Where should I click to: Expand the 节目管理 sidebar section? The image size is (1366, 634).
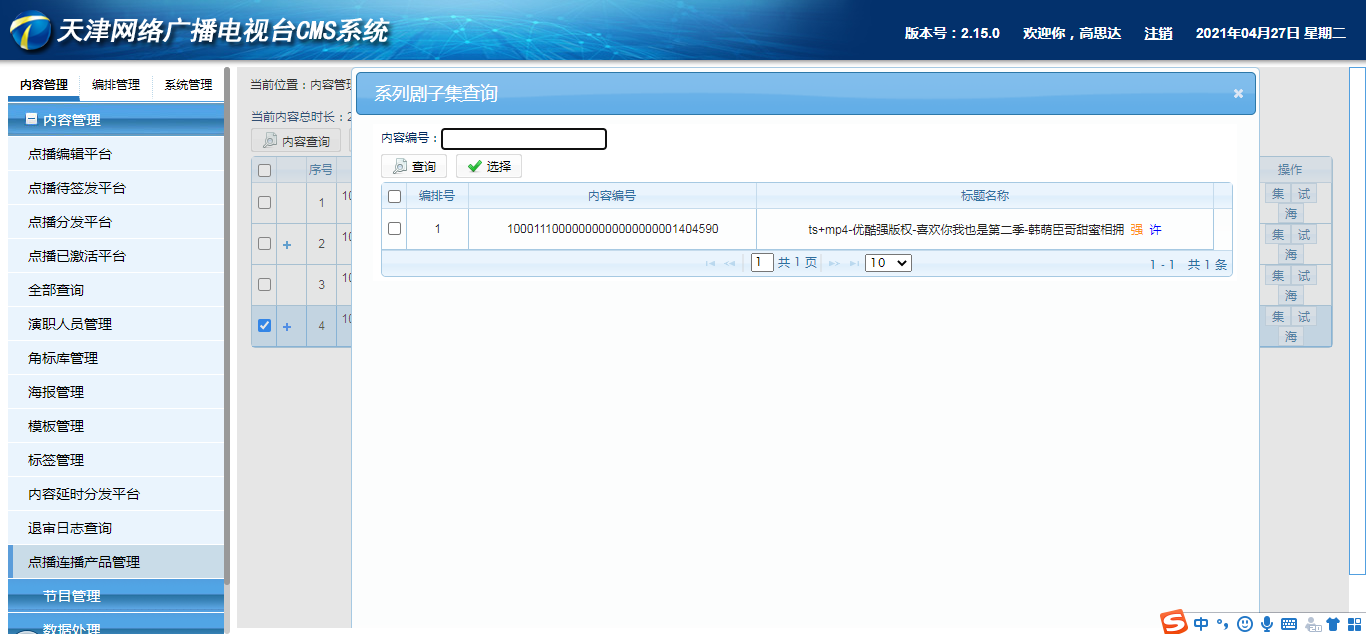point(116,595)
